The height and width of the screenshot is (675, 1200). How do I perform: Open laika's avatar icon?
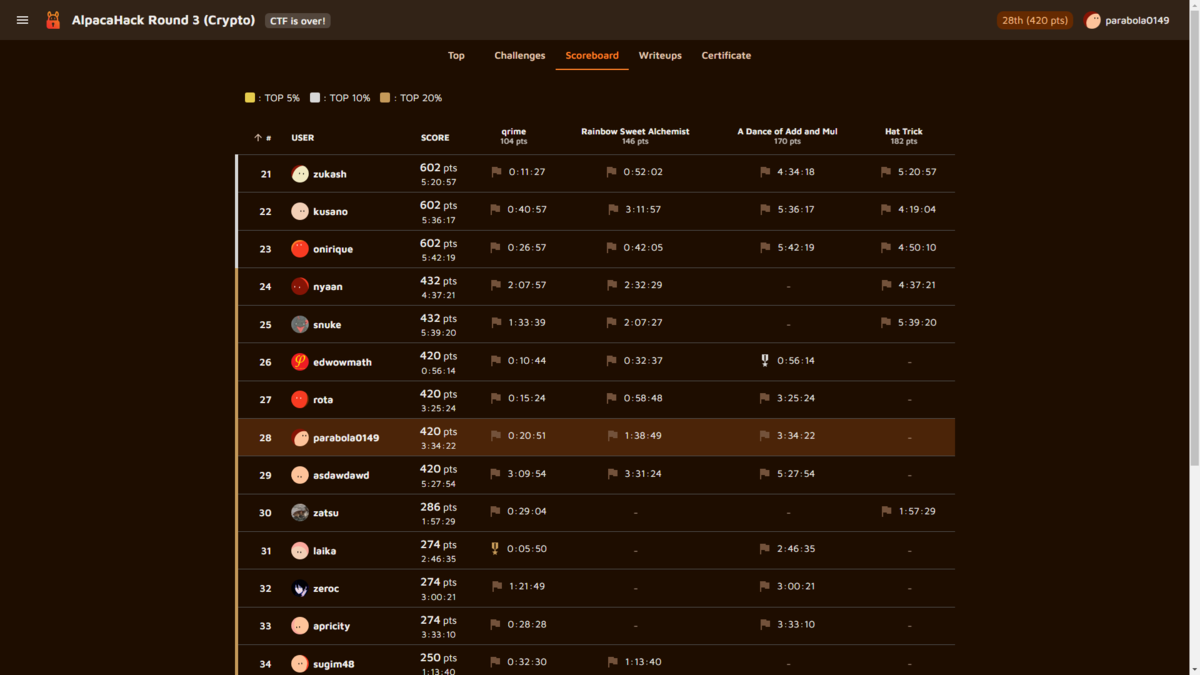300,551
